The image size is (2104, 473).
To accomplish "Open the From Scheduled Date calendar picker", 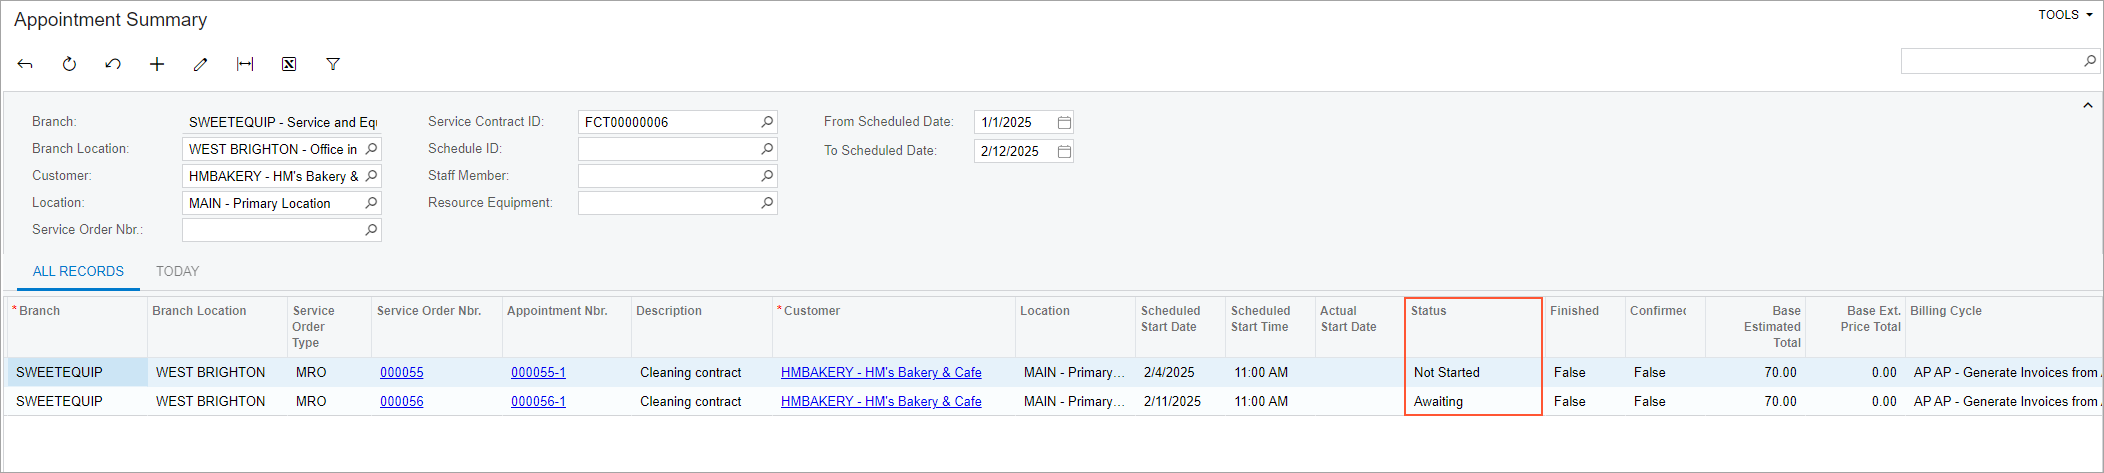I will point(1064,122).
